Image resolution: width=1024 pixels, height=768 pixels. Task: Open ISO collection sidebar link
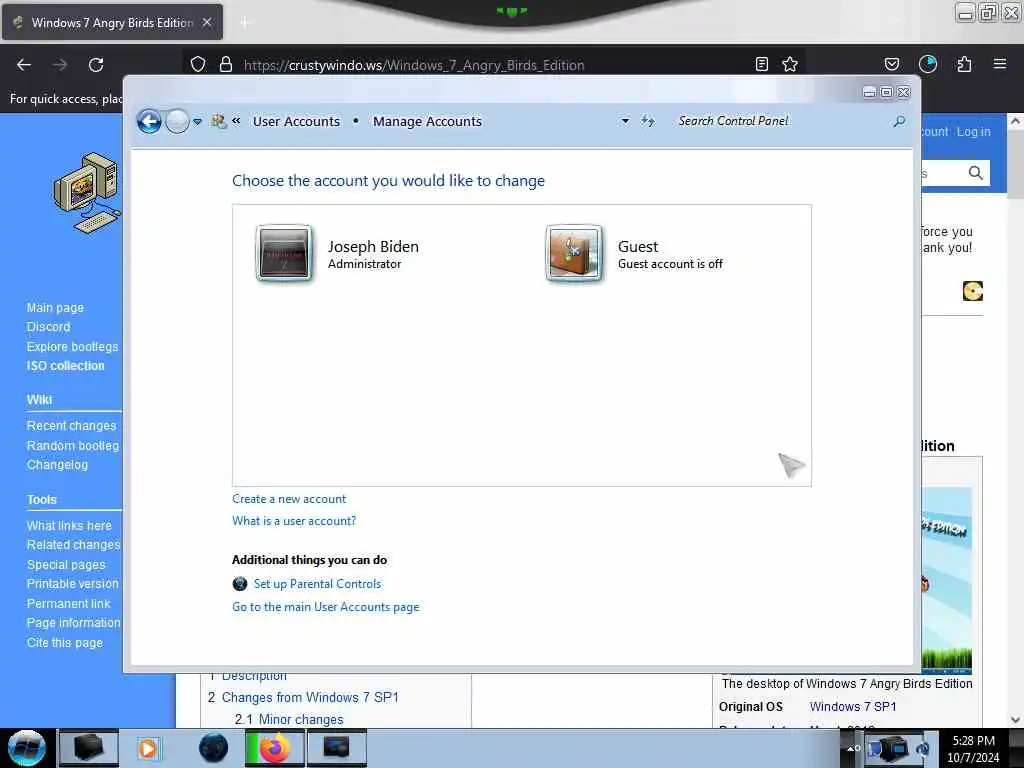tap(65, 366)
